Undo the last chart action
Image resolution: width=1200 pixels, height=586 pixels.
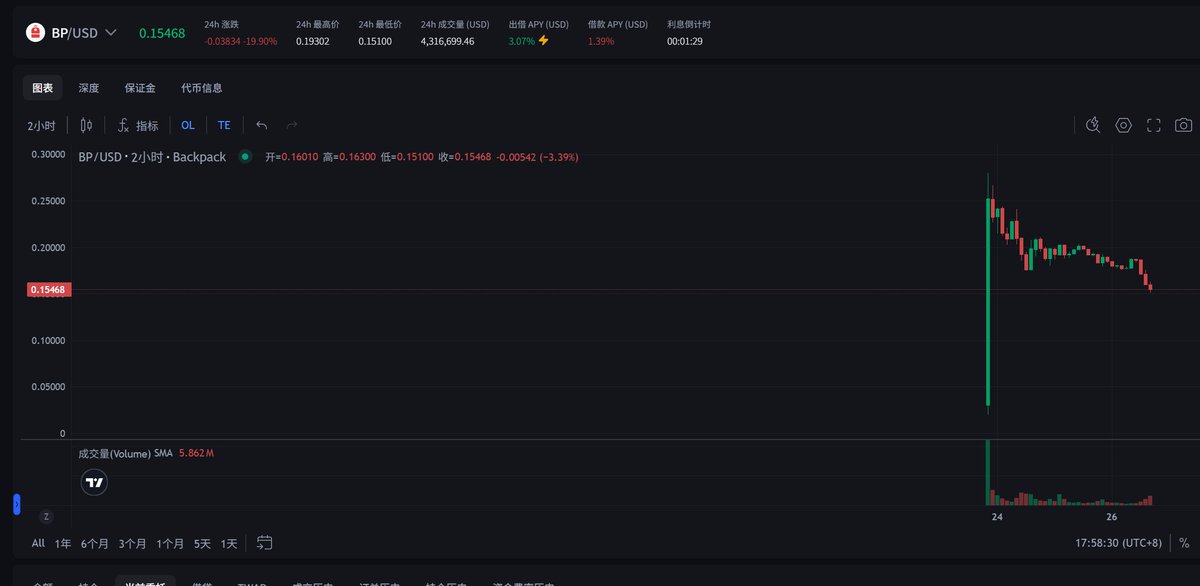pyautogui.click(x=262, y=125)
